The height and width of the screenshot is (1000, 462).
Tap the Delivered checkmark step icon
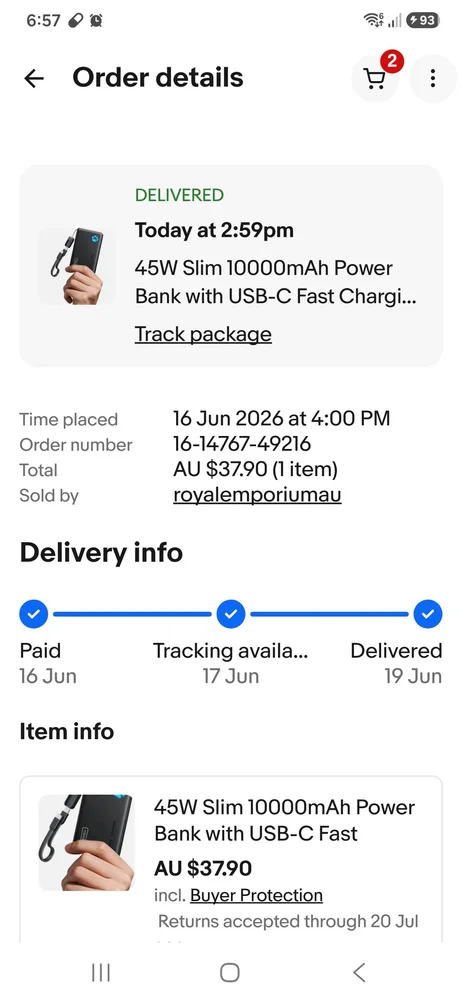coord(428,614)
